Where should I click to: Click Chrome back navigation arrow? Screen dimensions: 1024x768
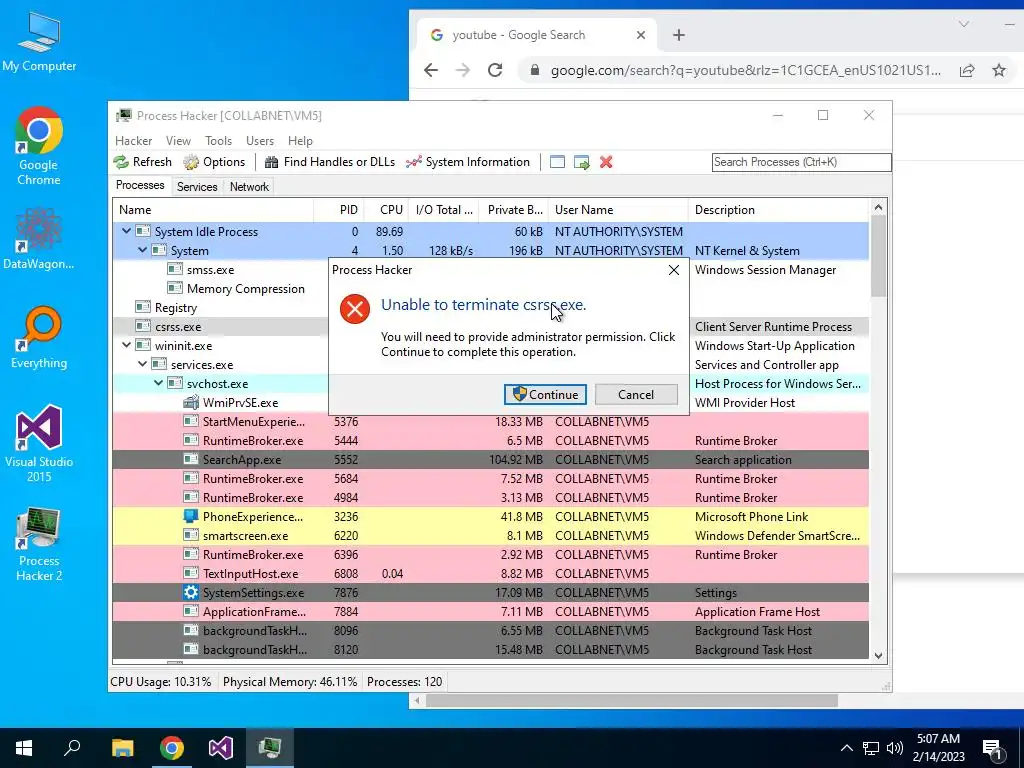click(x=430, y=70)
